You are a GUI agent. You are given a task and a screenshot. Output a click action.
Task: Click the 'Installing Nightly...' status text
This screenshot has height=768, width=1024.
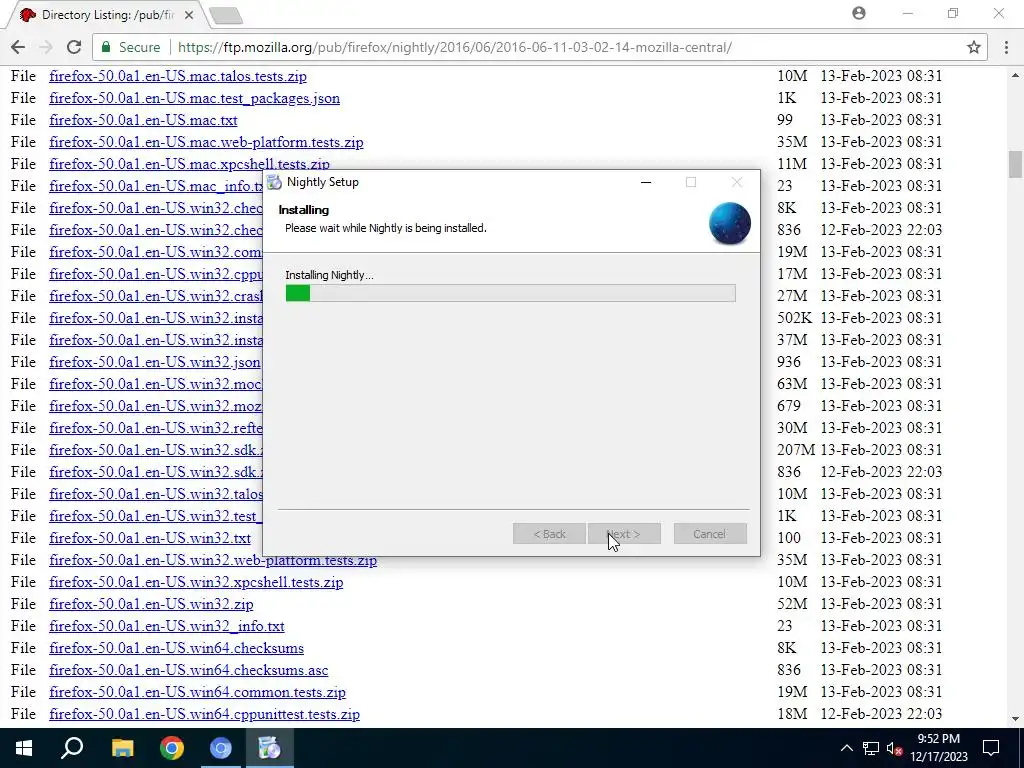[329, 275]
